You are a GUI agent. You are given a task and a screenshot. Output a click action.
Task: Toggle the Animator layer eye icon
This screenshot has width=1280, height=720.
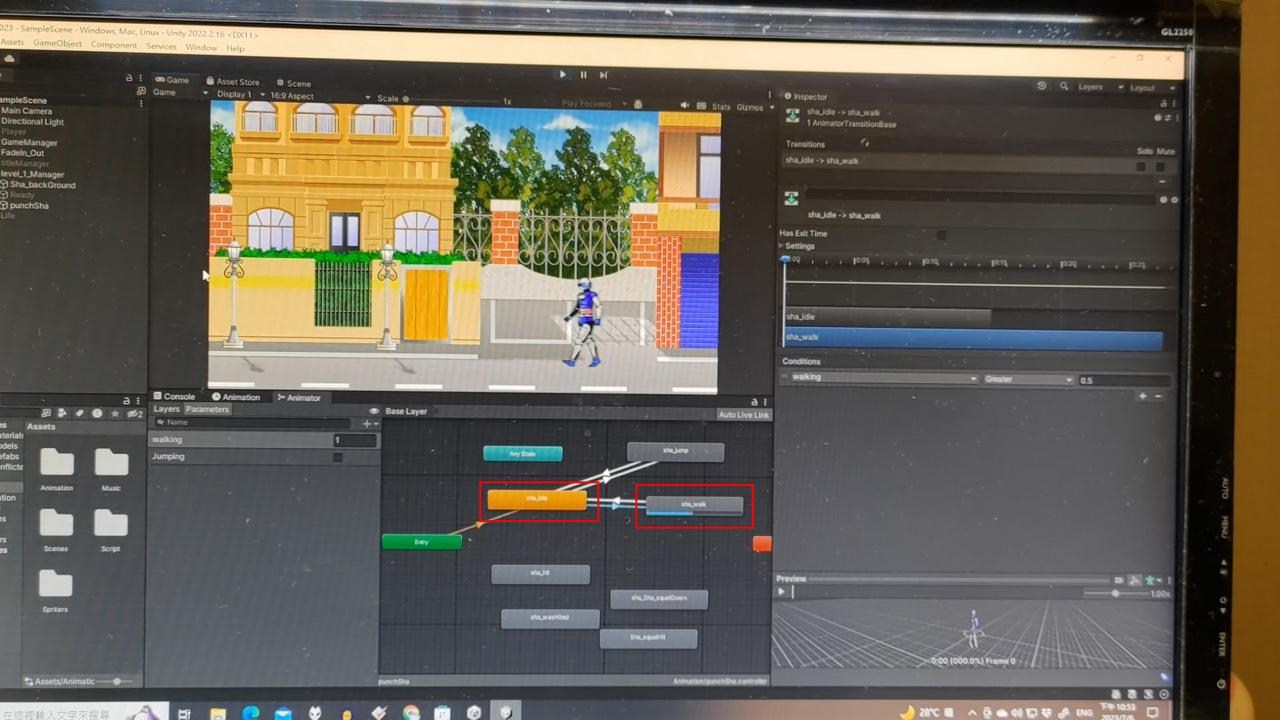374,411
